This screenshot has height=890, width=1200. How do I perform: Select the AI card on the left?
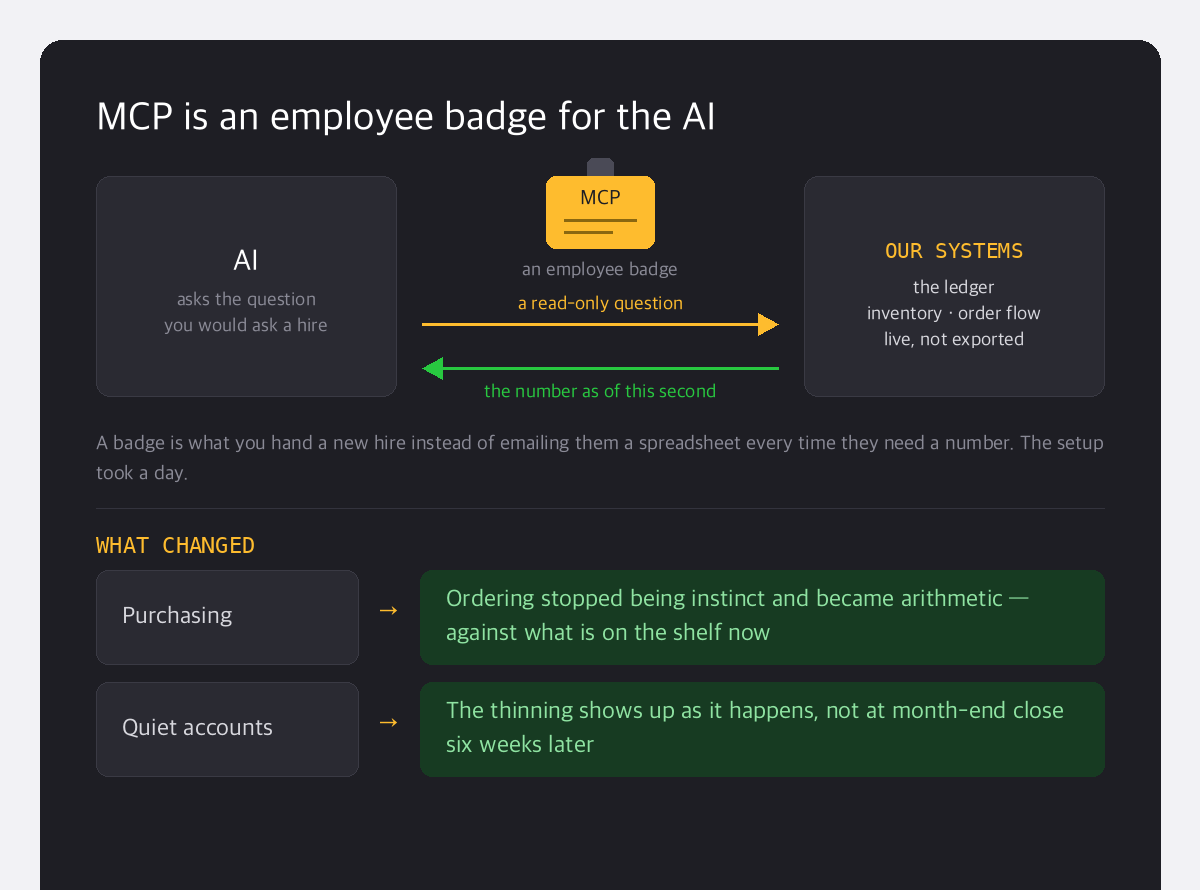(x=246, y=286)
